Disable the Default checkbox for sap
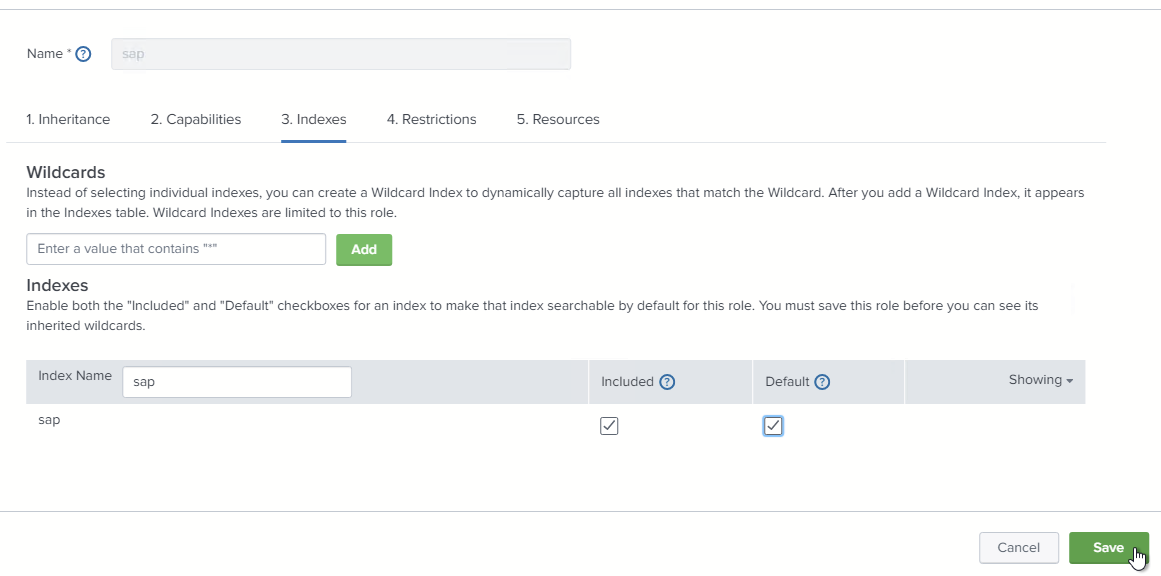1161x576 pixels. coord(772,425)
